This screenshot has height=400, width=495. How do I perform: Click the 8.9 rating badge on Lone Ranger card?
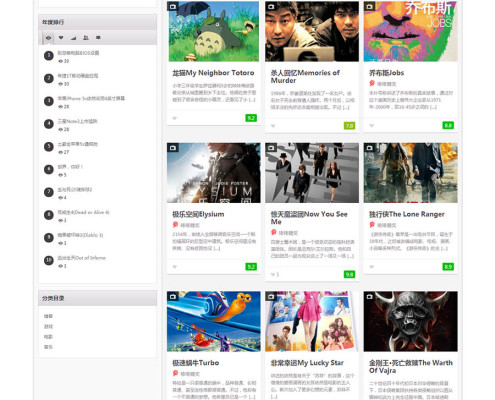click(448, 267)
